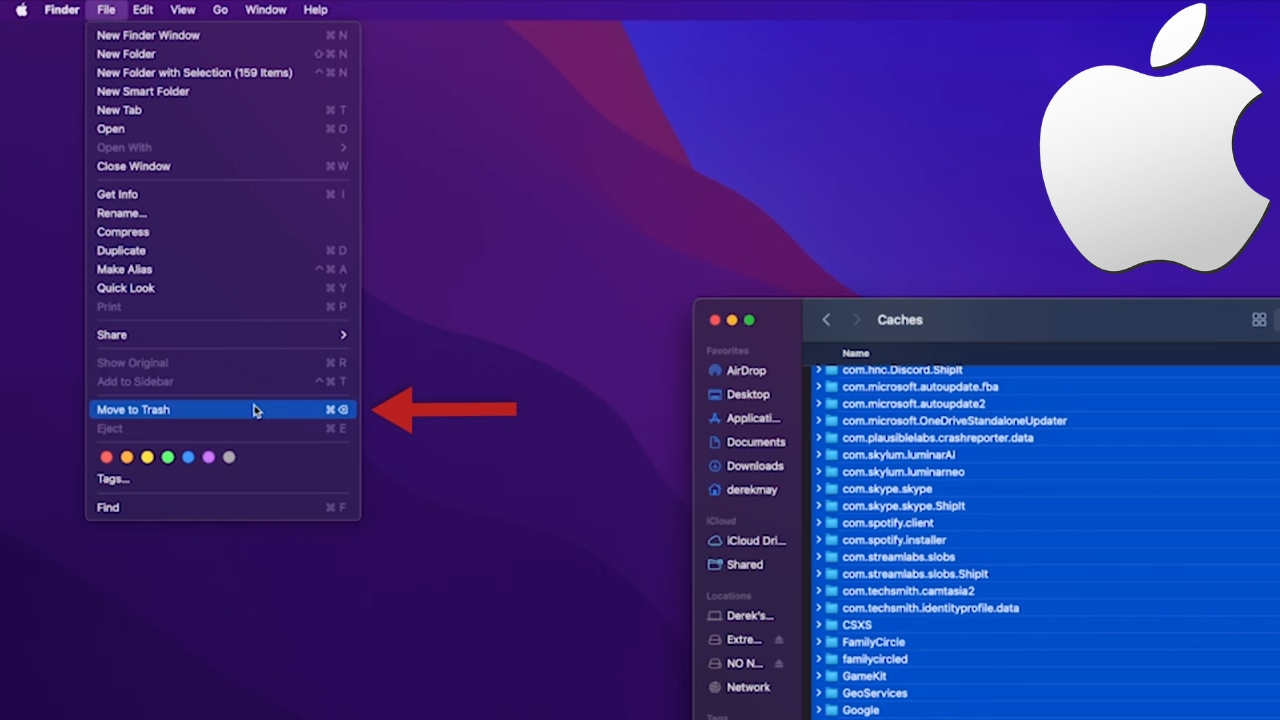Choose Quick Look from File menu
Screen dimensions: 1280x720
222,288
